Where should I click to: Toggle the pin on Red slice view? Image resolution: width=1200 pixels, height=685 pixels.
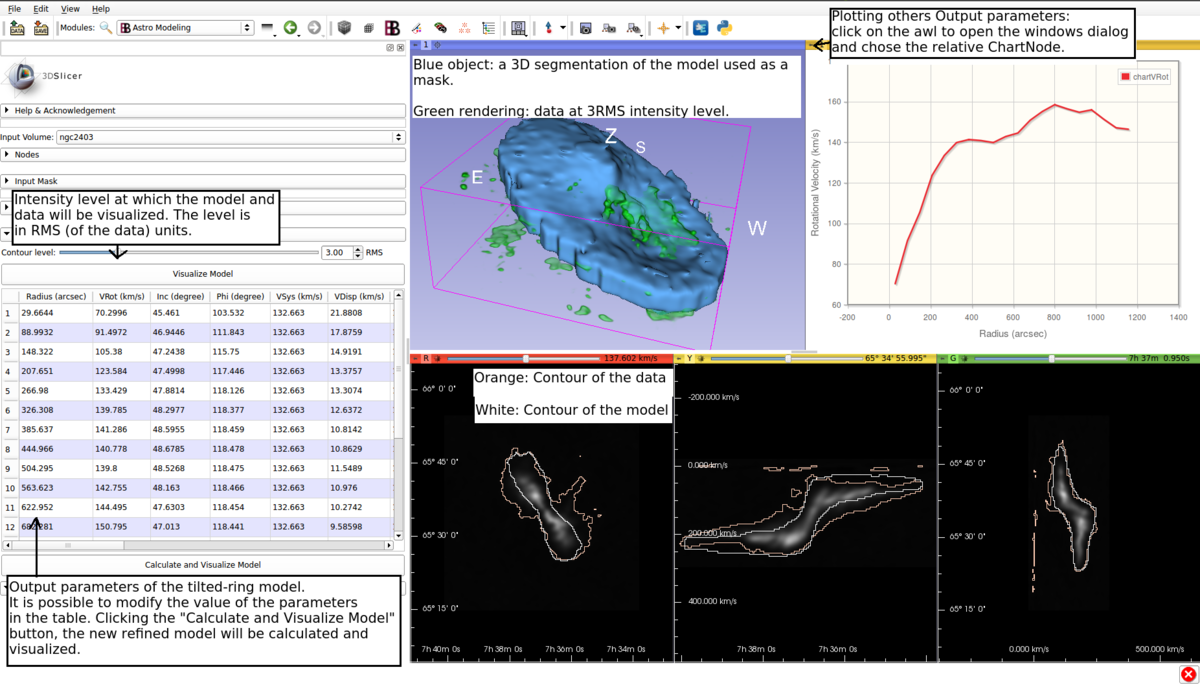click(x=416, y=358)
